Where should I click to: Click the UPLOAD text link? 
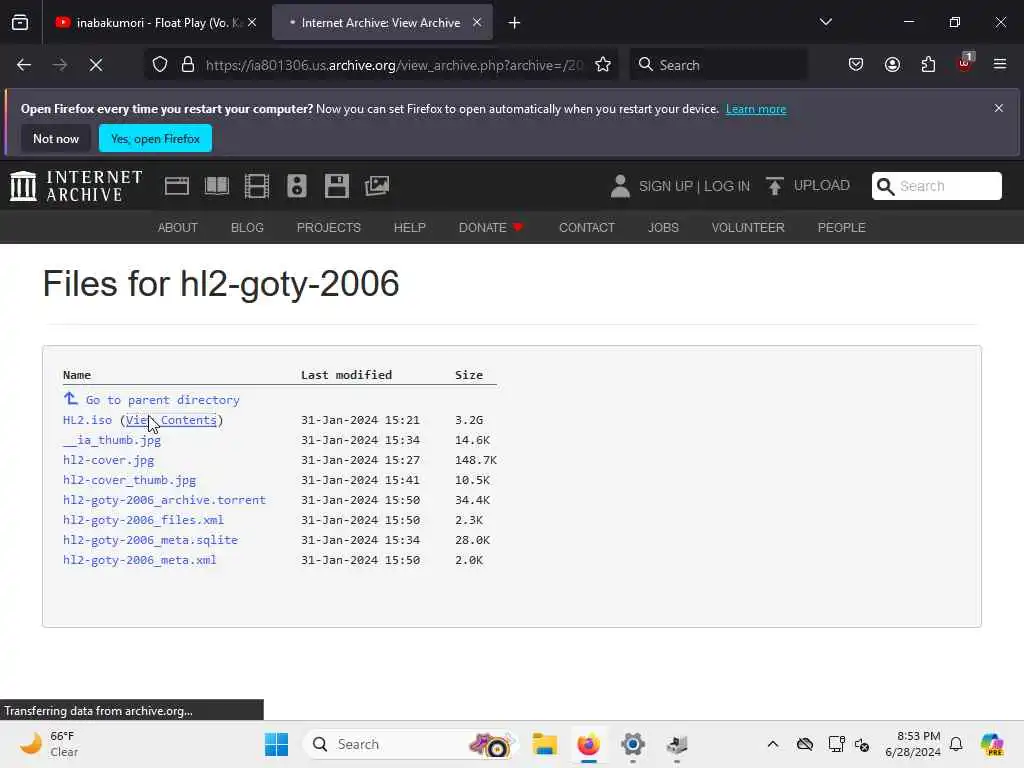(822, 185)
